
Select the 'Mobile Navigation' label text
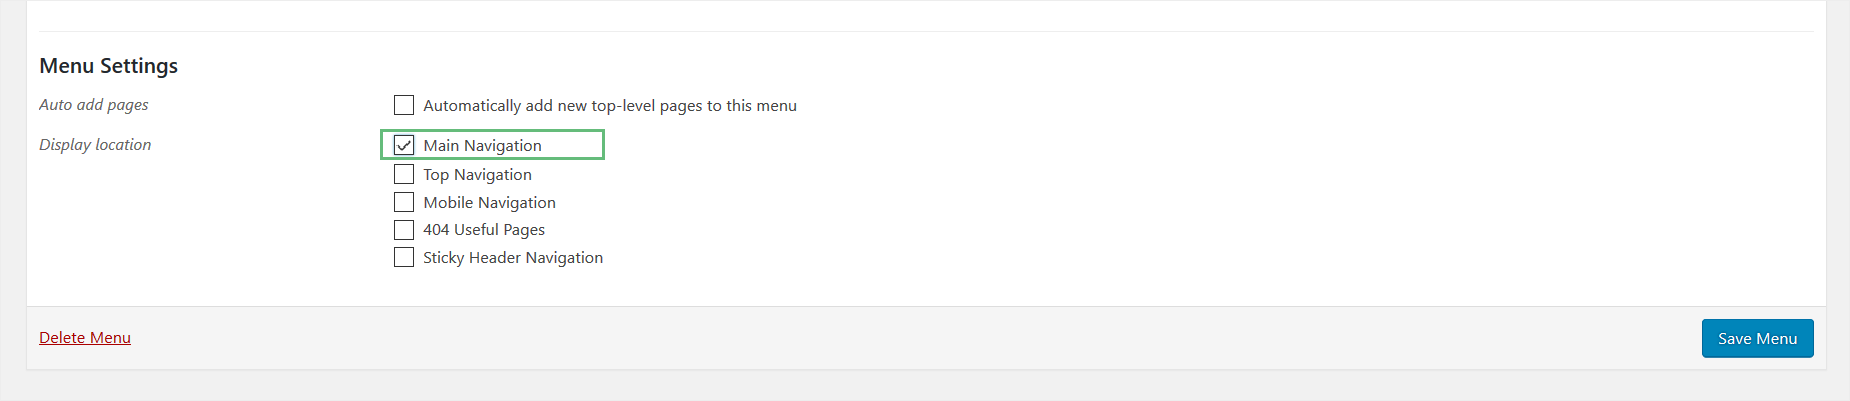[489, 202]
